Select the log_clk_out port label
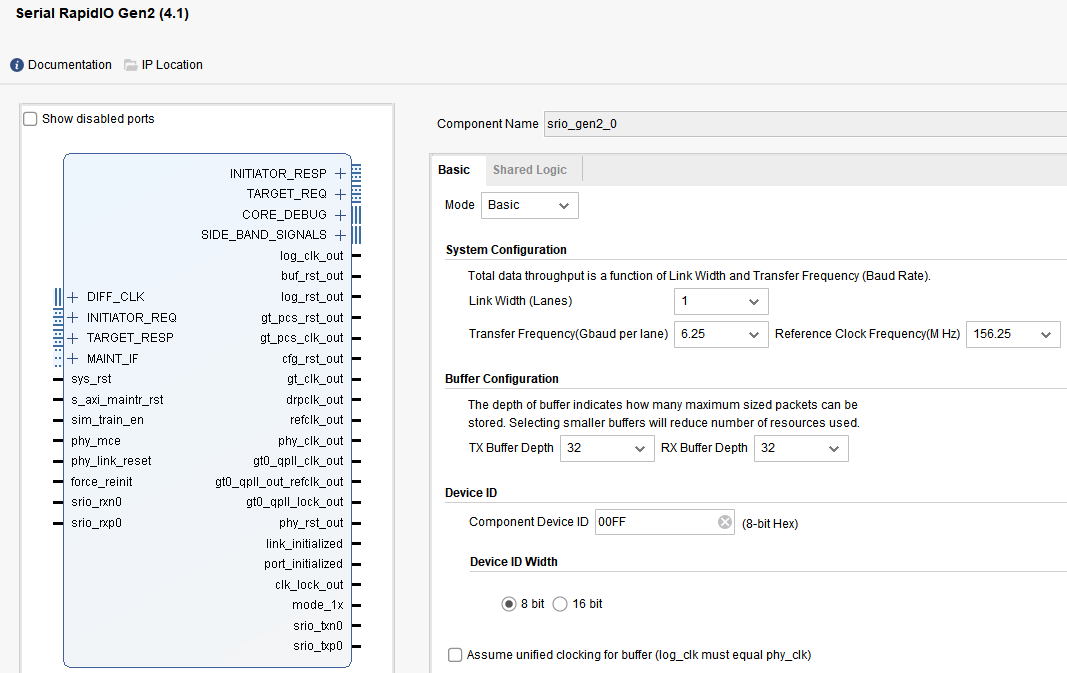 (312, 256)
